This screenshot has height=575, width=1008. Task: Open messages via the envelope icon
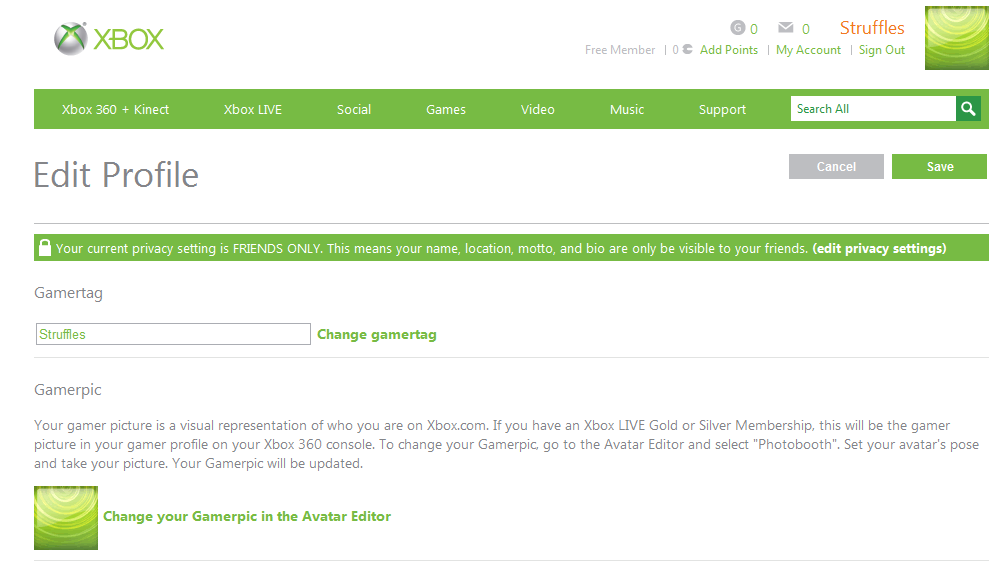point(786,27)
